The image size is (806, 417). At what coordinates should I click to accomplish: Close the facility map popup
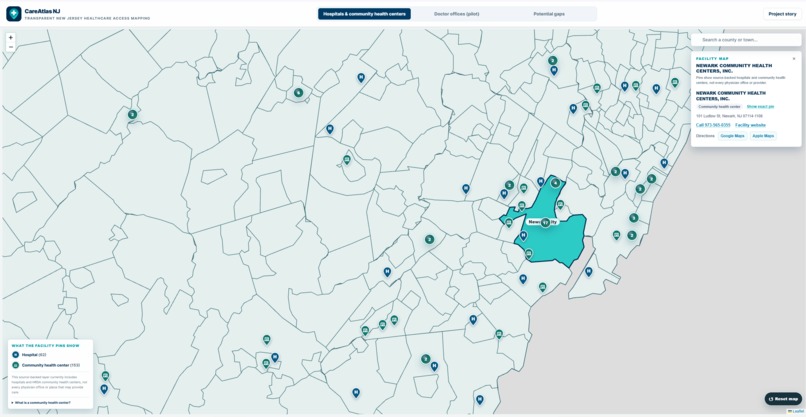point(794,59)
